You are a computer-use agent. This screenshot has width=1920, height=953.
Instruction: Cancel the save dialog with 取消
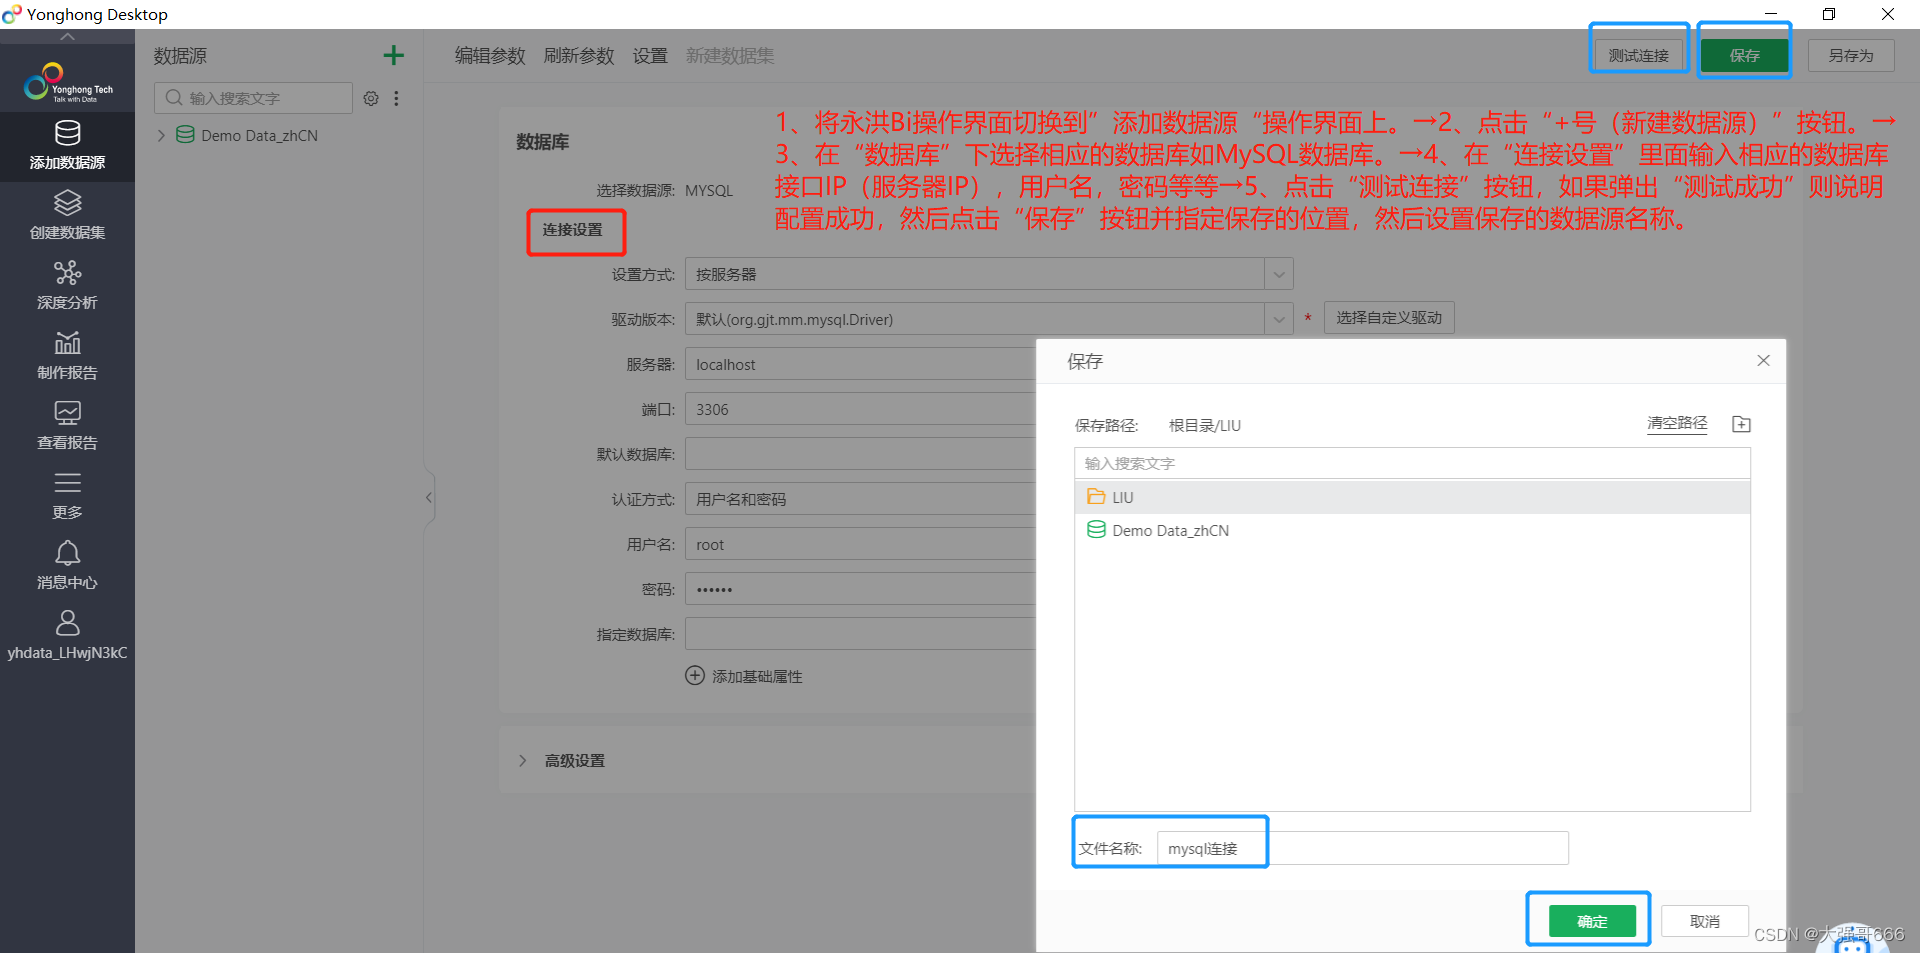point(1705,921)
